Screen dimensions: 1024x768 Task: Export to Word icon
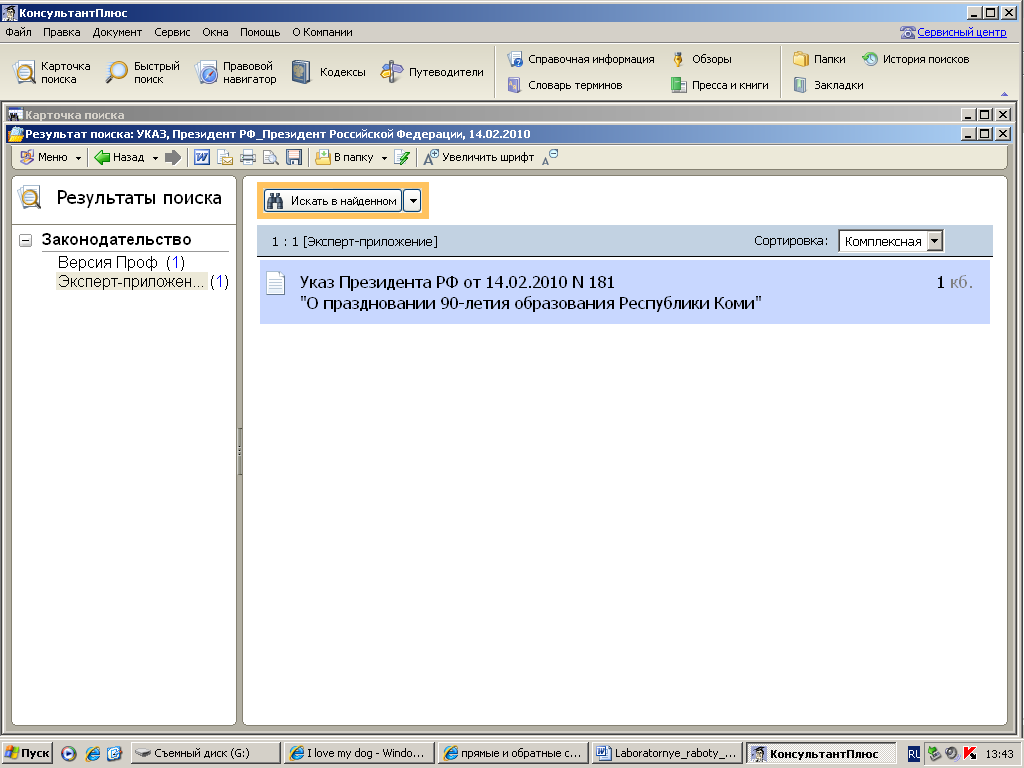(x=202, y=157)
